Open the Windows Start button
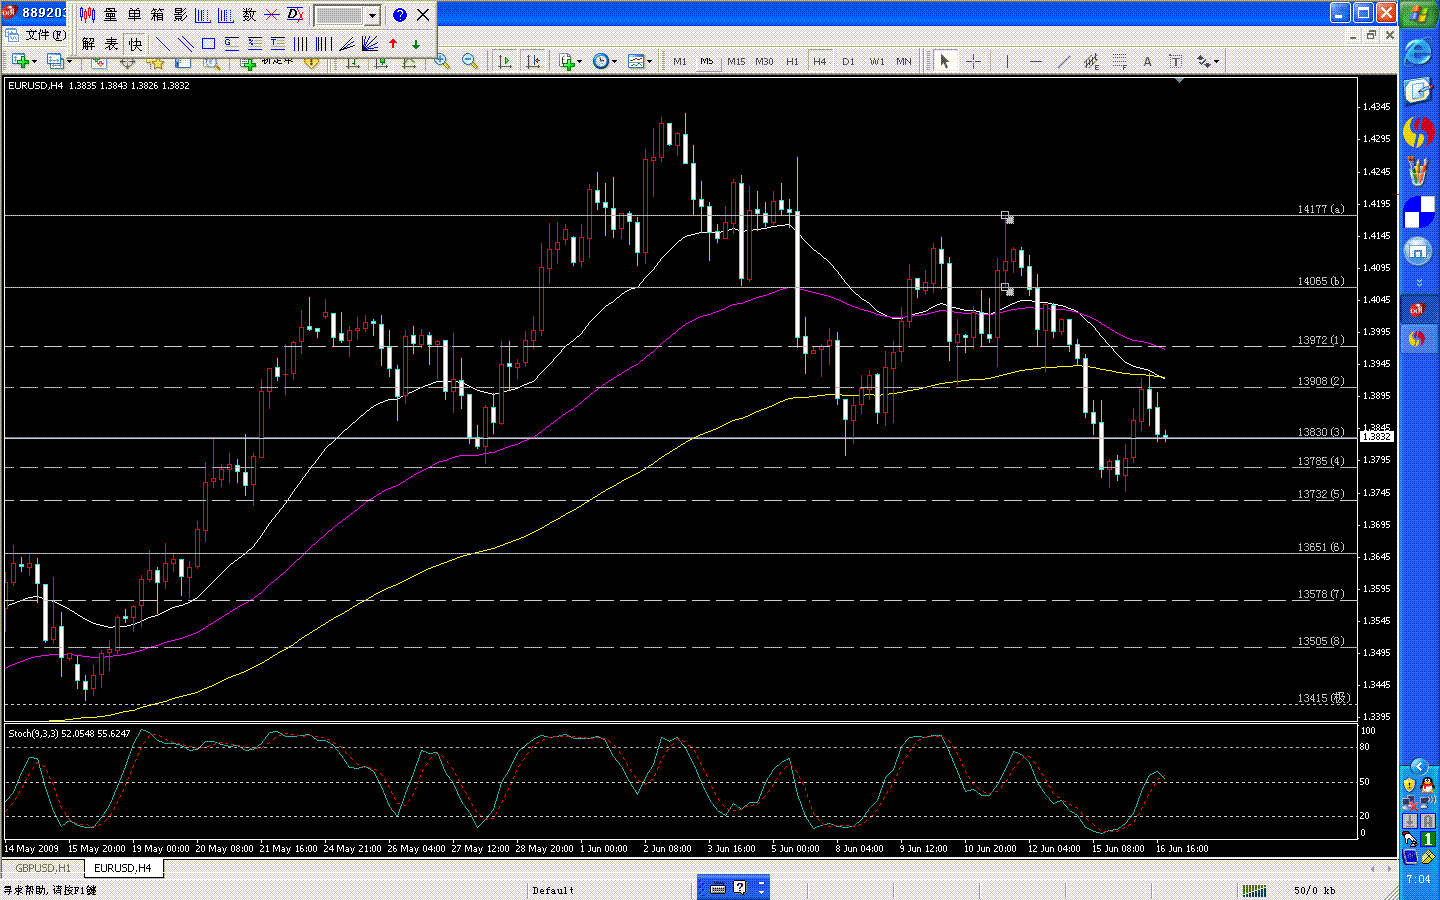The height and width of the screenshot is (900, 1440). 1418,14
